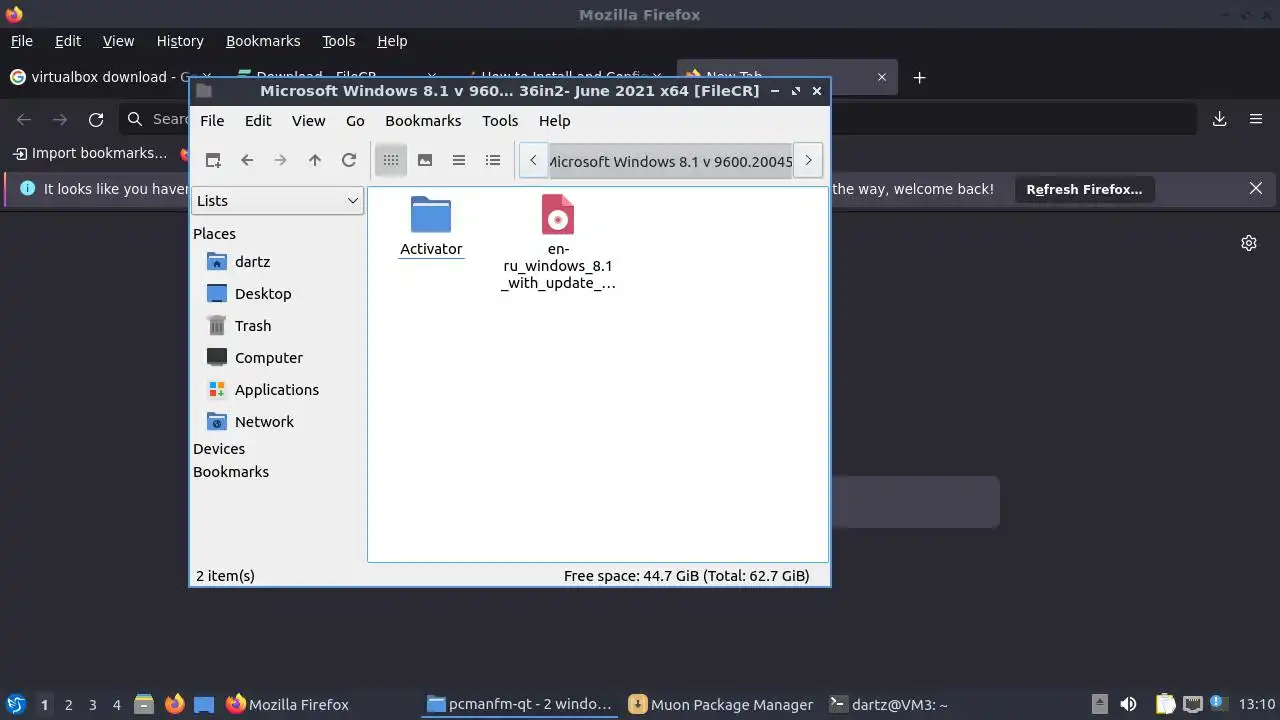1280x720 pixels.
Task: Open file manager File menu
Action: pyautogui.click(x=212, y=121)
